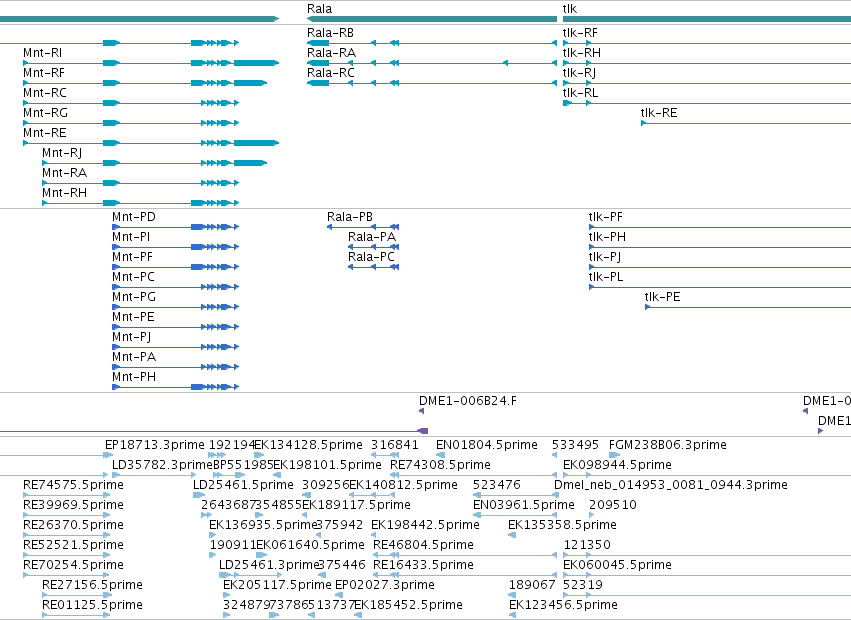Select the Rala gene label
851x620 pixels.
pos(319,9)
